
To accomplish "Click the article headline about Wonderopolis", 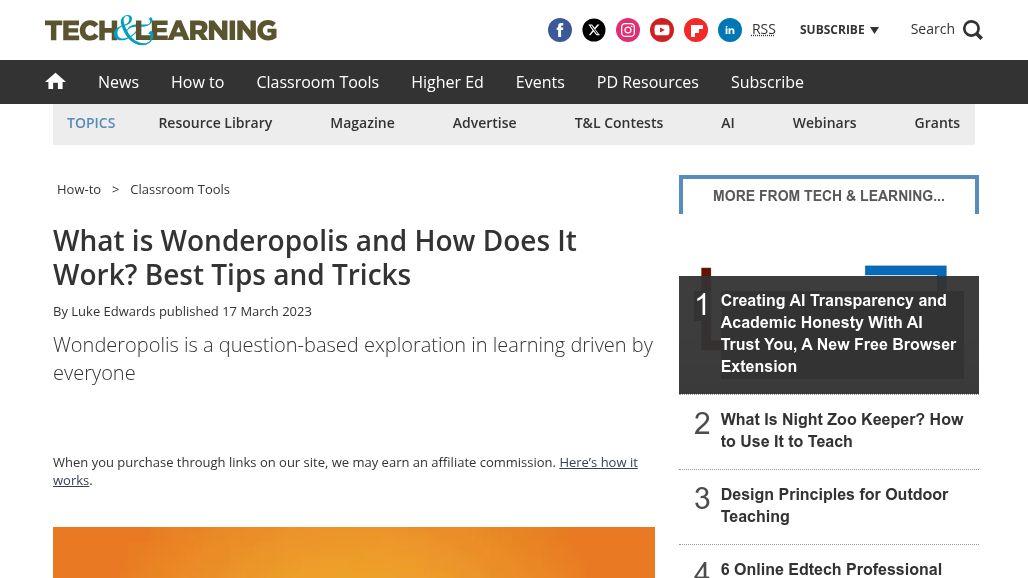I will click(x=315, y=258).
